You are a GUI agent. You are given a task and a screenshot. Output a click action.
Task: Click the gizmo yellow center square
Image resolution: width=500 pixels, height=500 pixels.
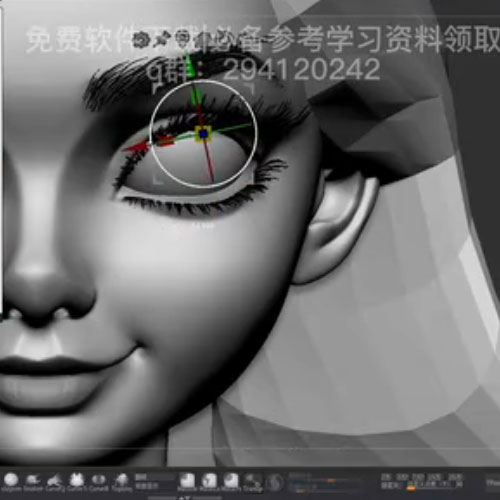(x=203, y=134)
